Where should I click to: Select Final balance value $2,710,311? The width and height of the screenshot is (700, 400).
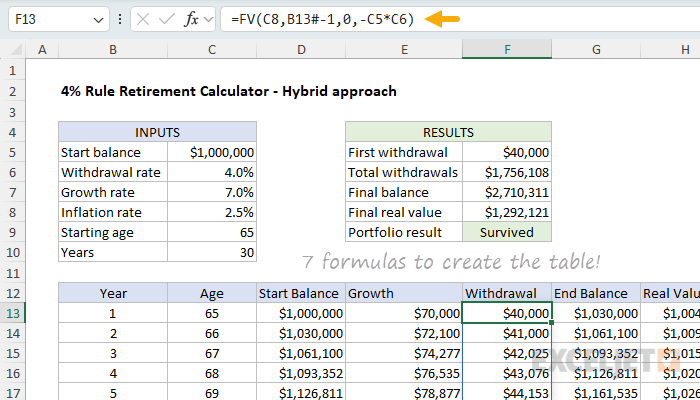coord(507,192)
